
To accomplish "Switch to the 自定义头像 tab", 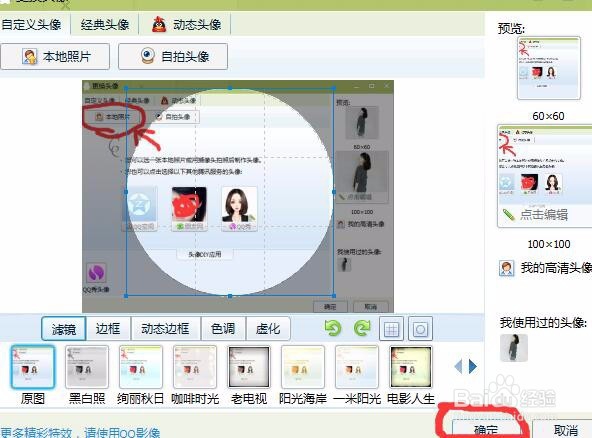I will coord(32,25).
